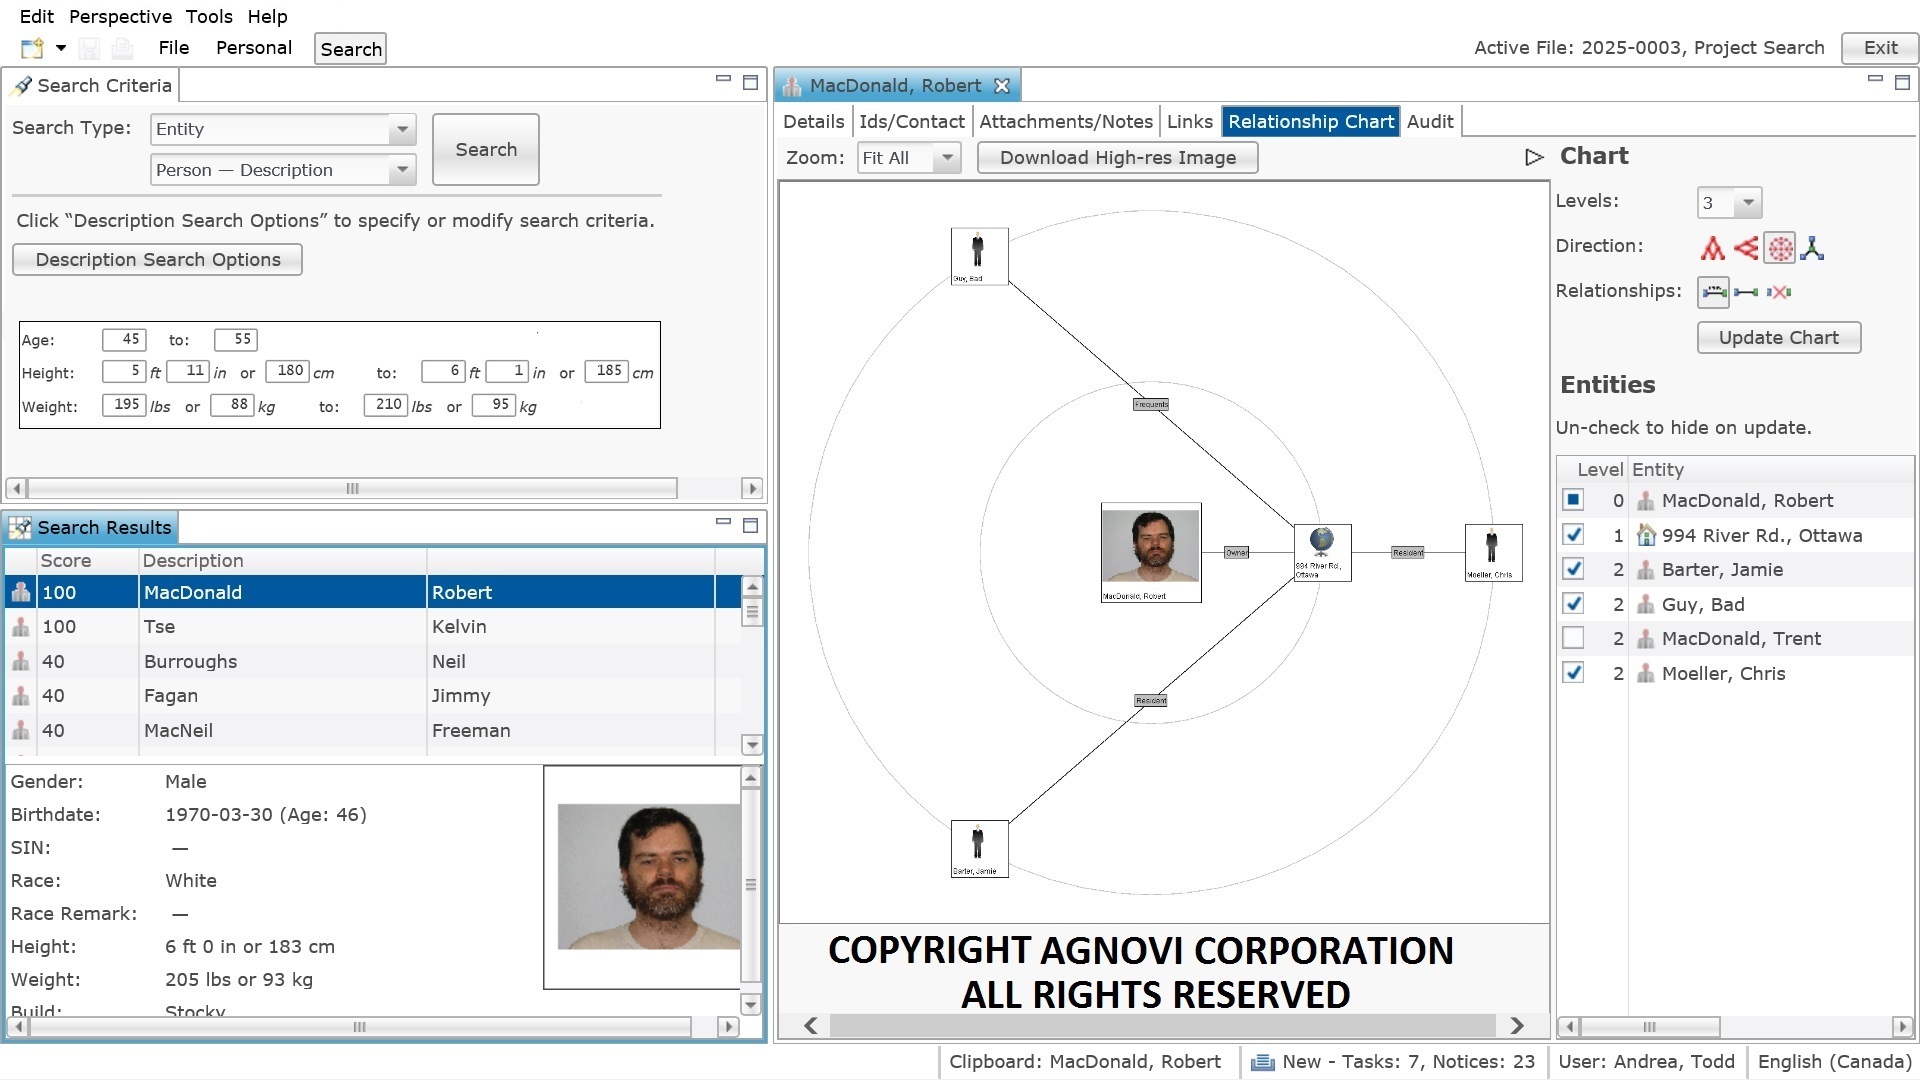Click Download High-res Image
1920x1080 pixels.
pyautogui.click(x=1117, y=157)
